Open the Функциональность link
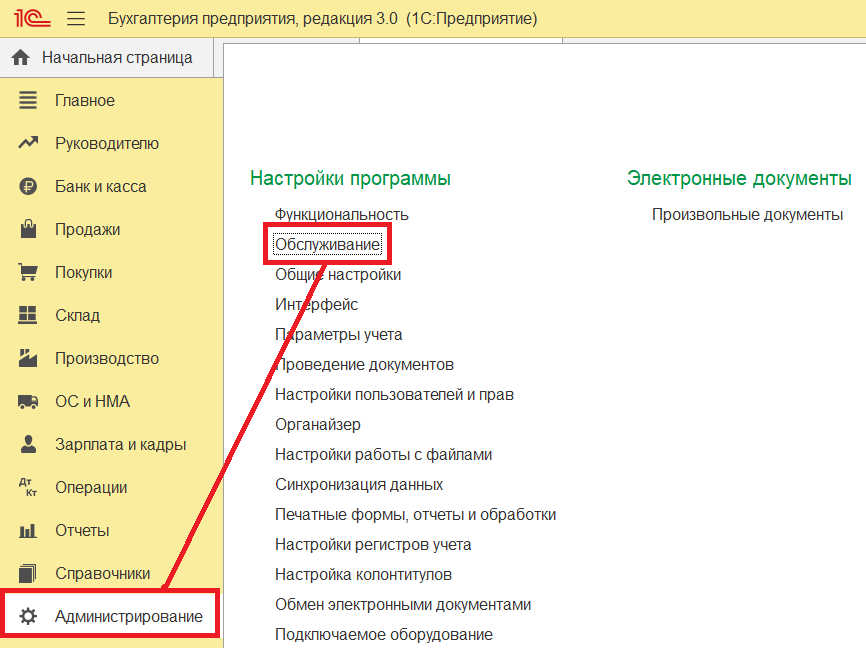The height and width of the screenshot is (648, 866). 342,214
